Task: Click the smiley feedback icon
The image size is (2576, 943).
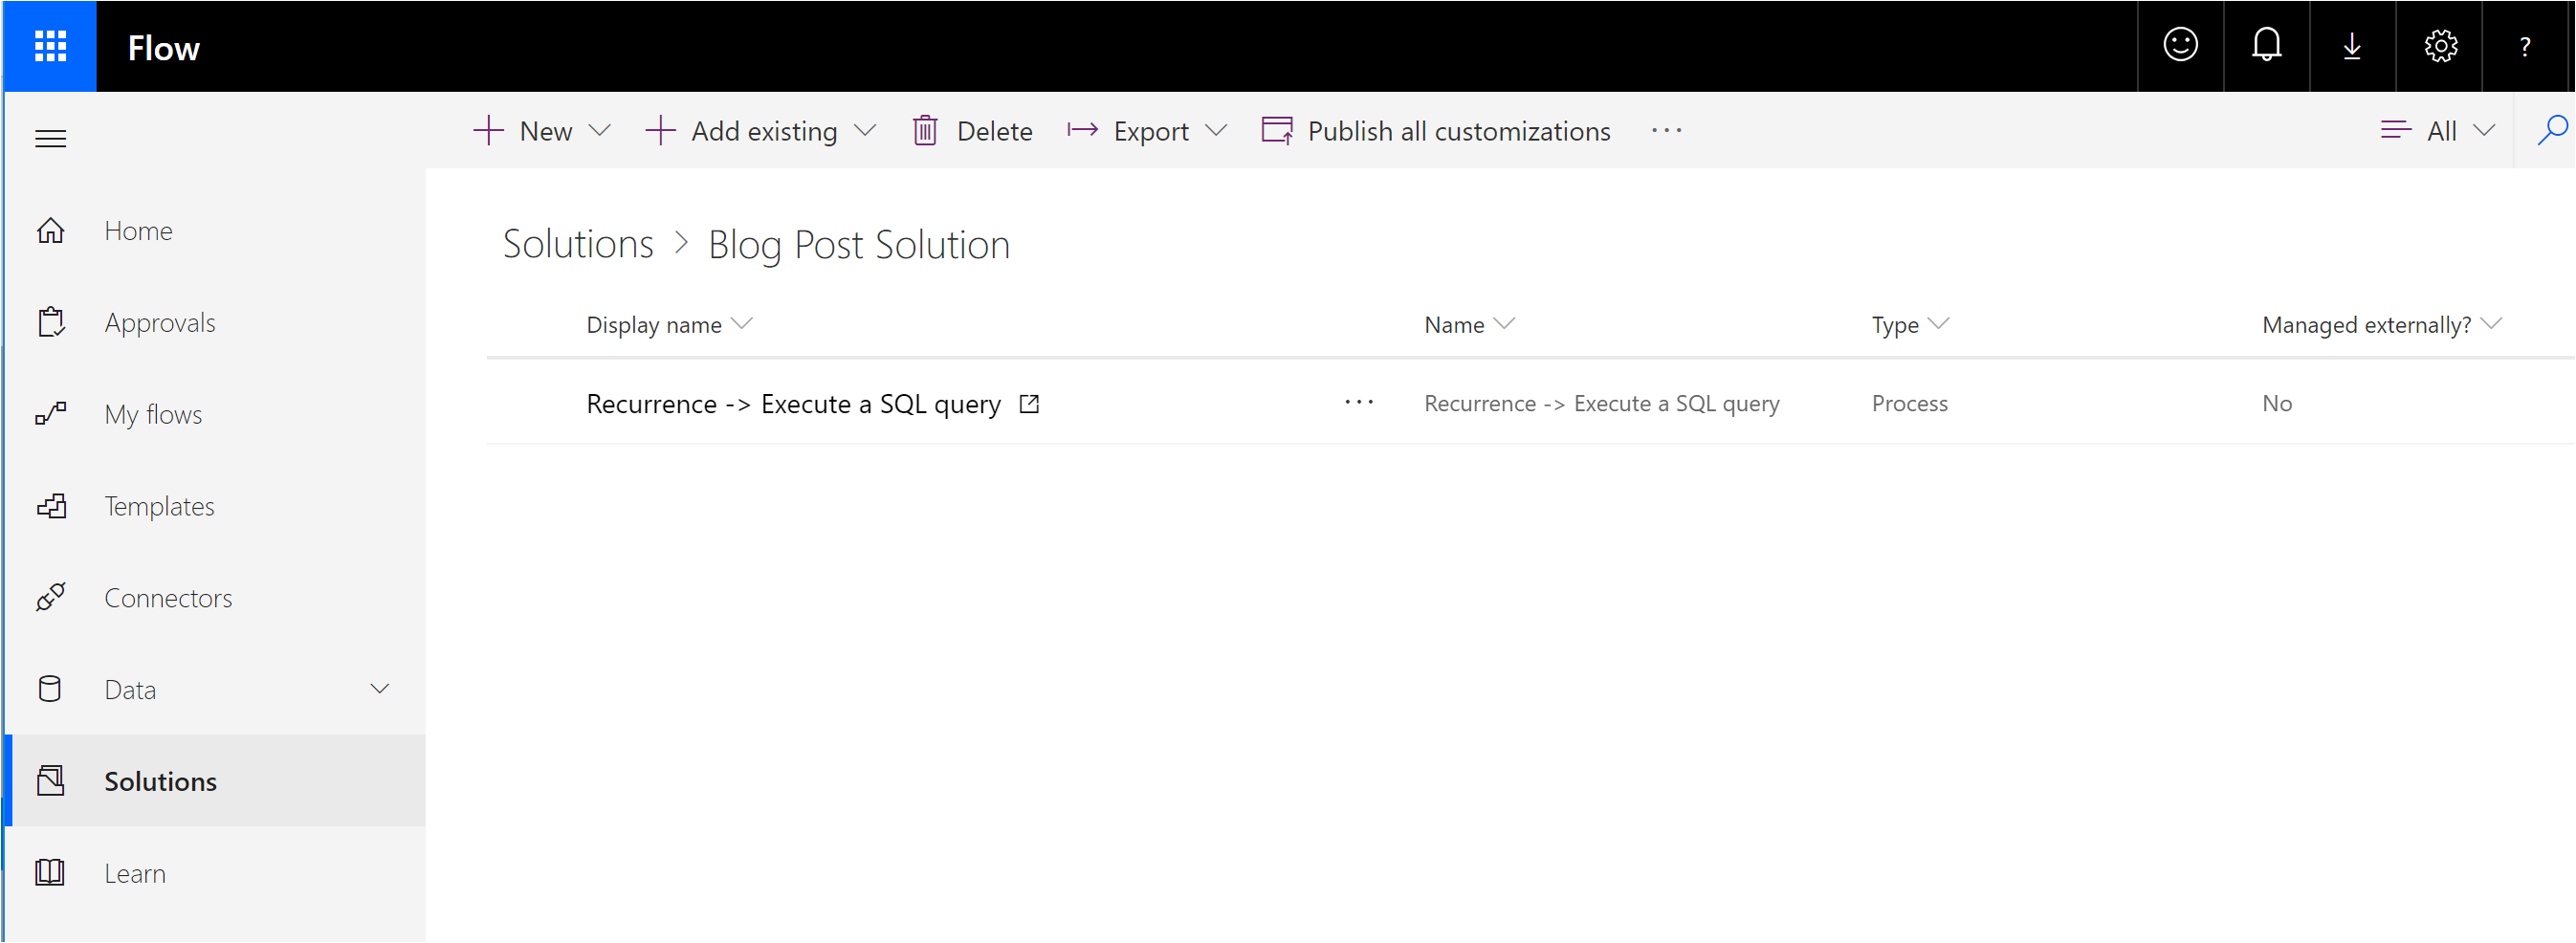Action: [x=2180, y=46]
